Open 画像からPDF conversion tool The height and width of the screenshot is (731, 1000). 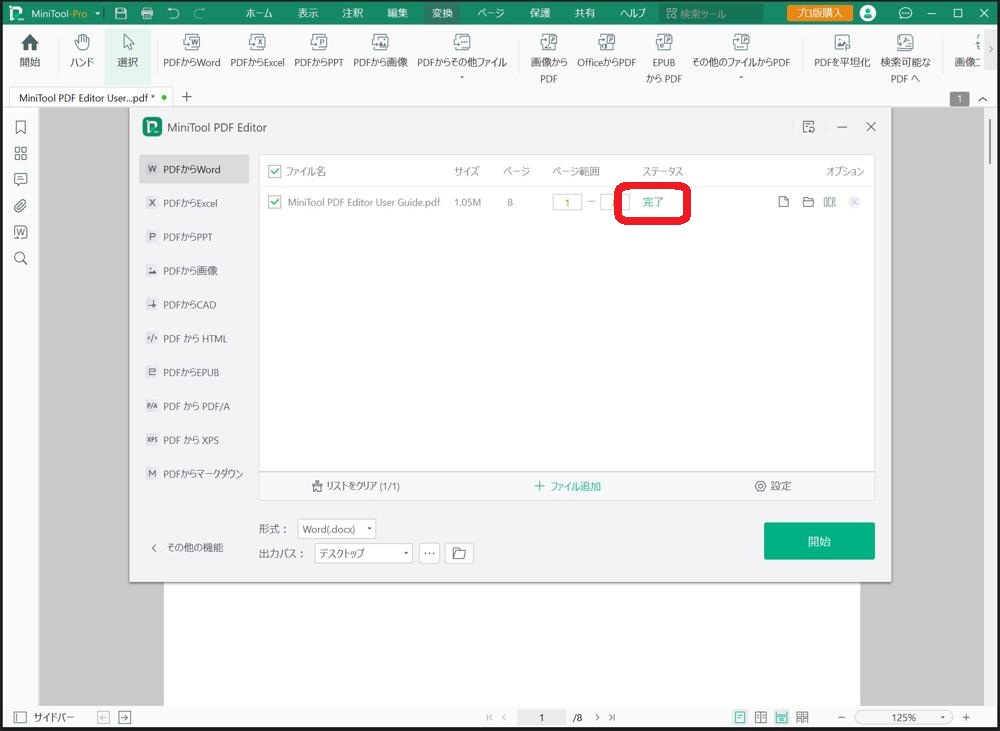click(548, 59)
